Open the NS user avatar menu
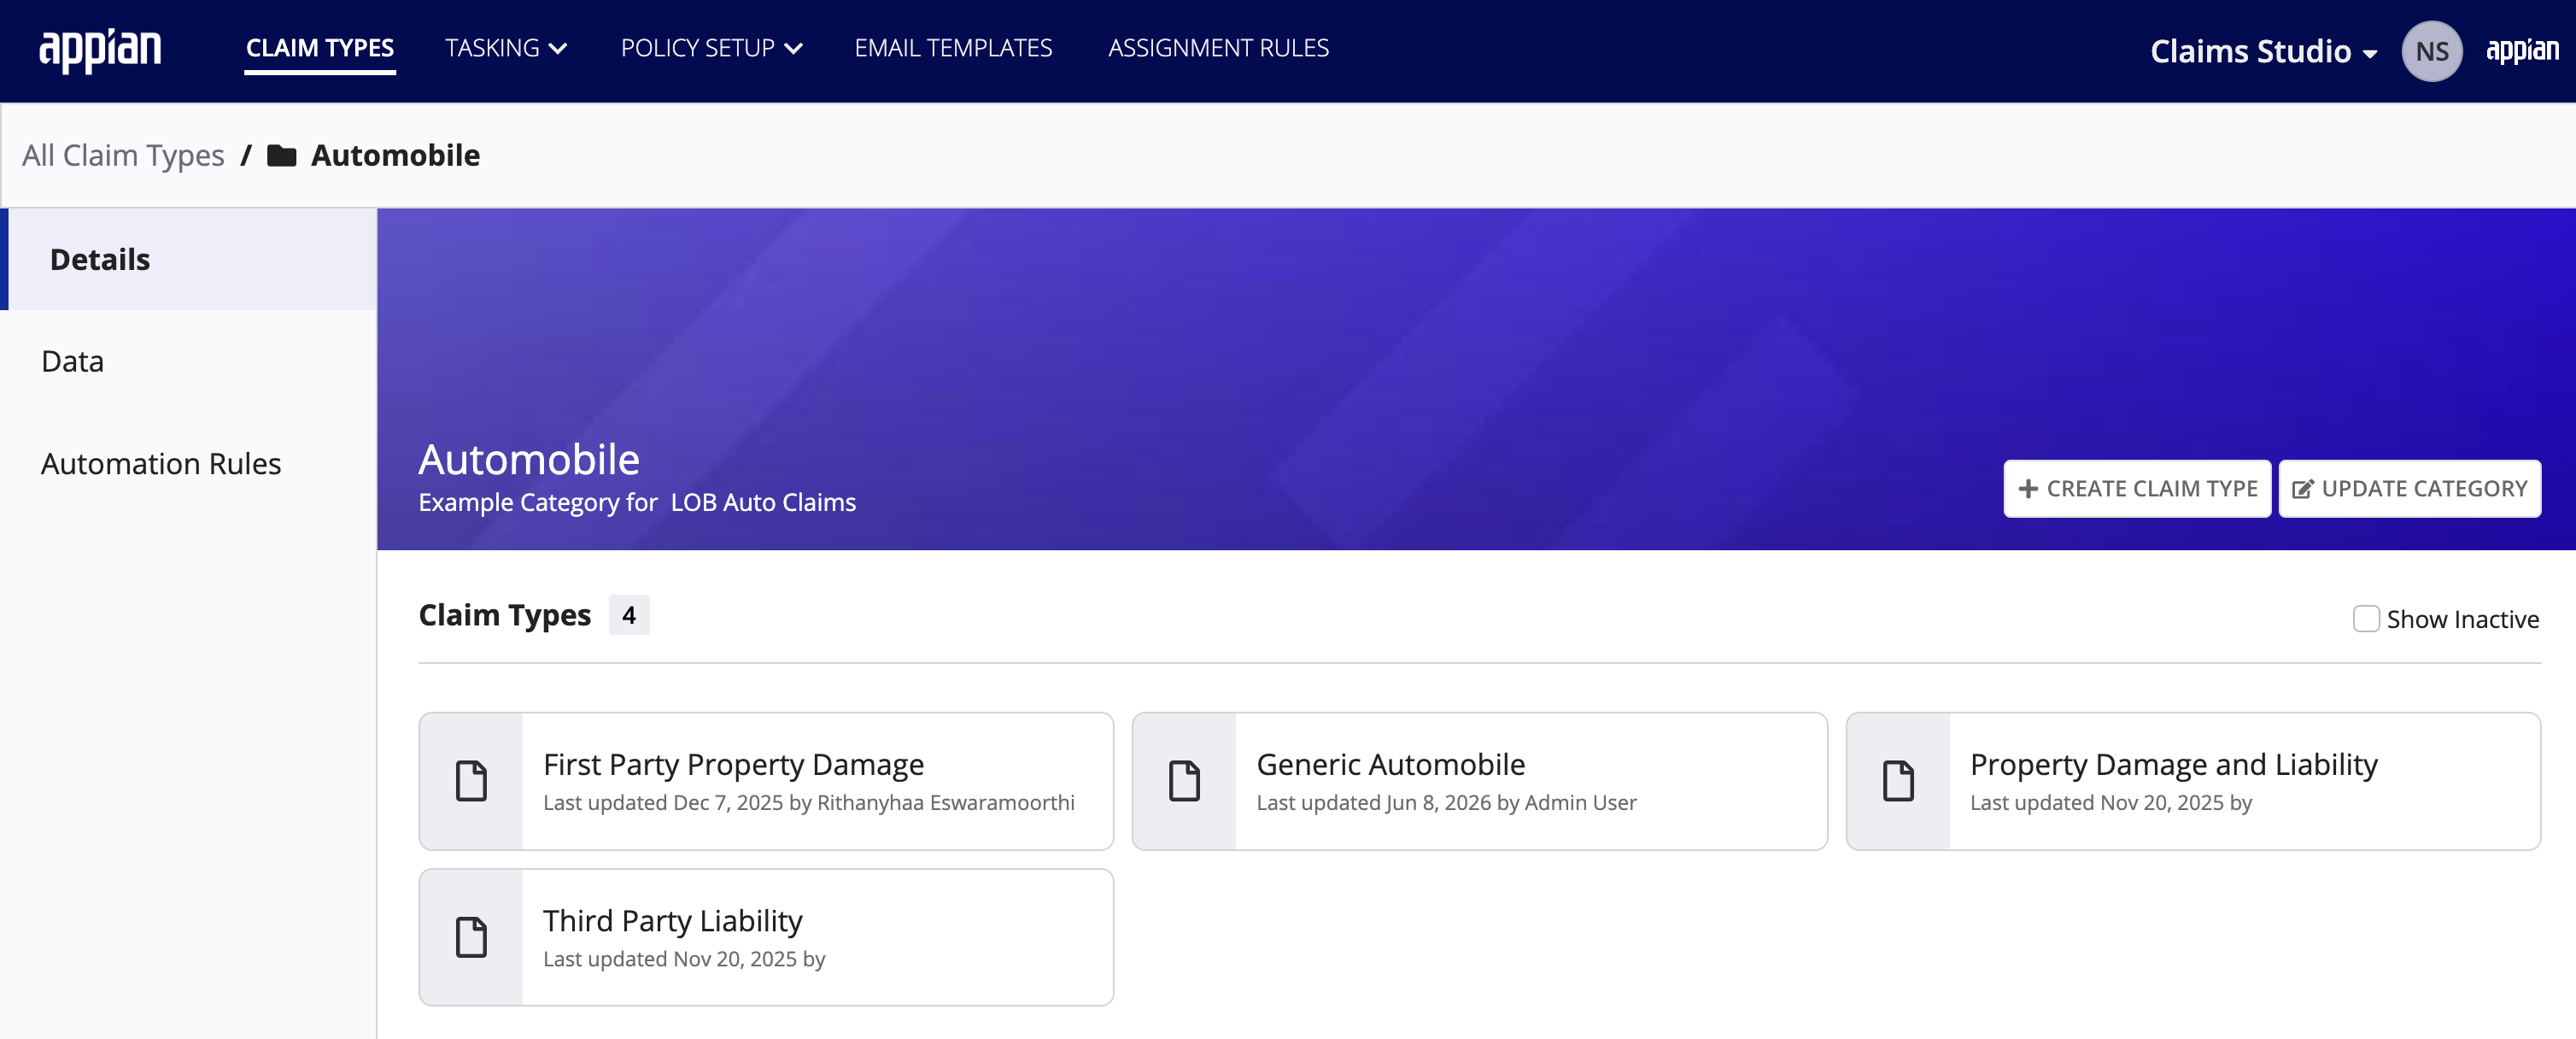 (x=2431, y=51)
